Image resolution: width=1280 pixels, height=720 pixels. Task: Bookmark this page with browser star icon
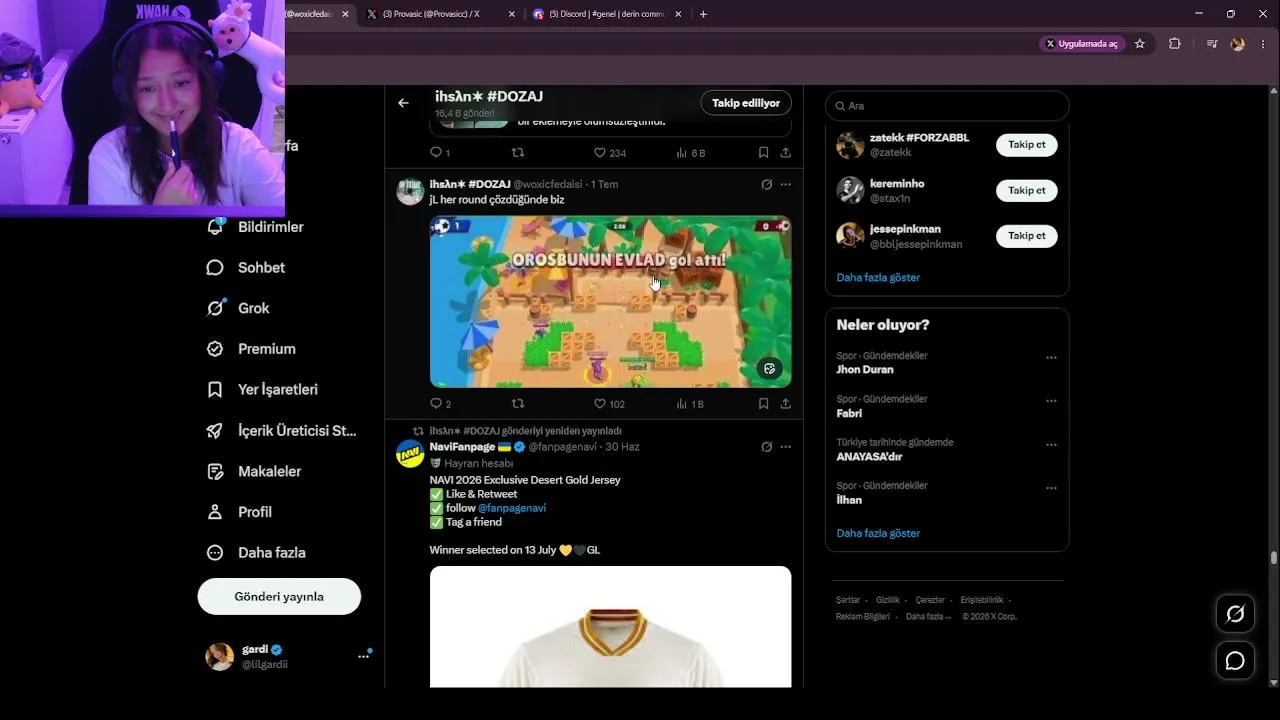pyautogui.click(x=1140, y=44)
